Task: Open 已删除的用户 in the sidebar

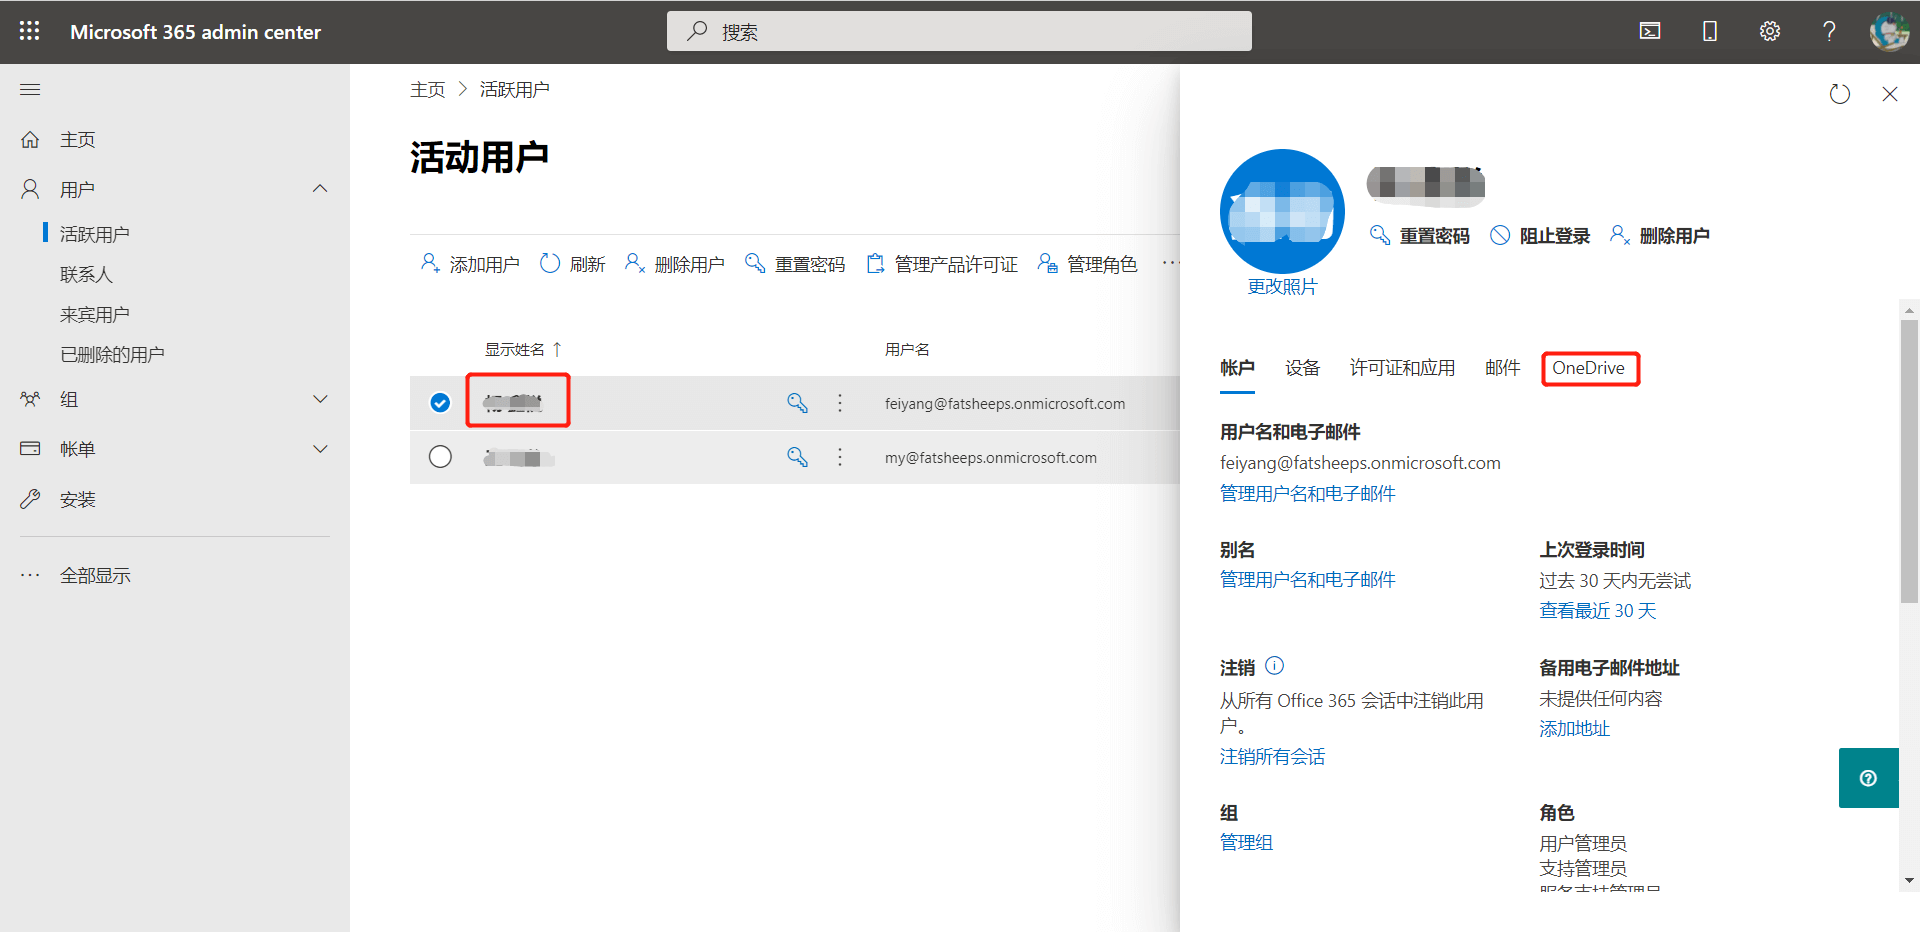Action: (x=112, y=354)
